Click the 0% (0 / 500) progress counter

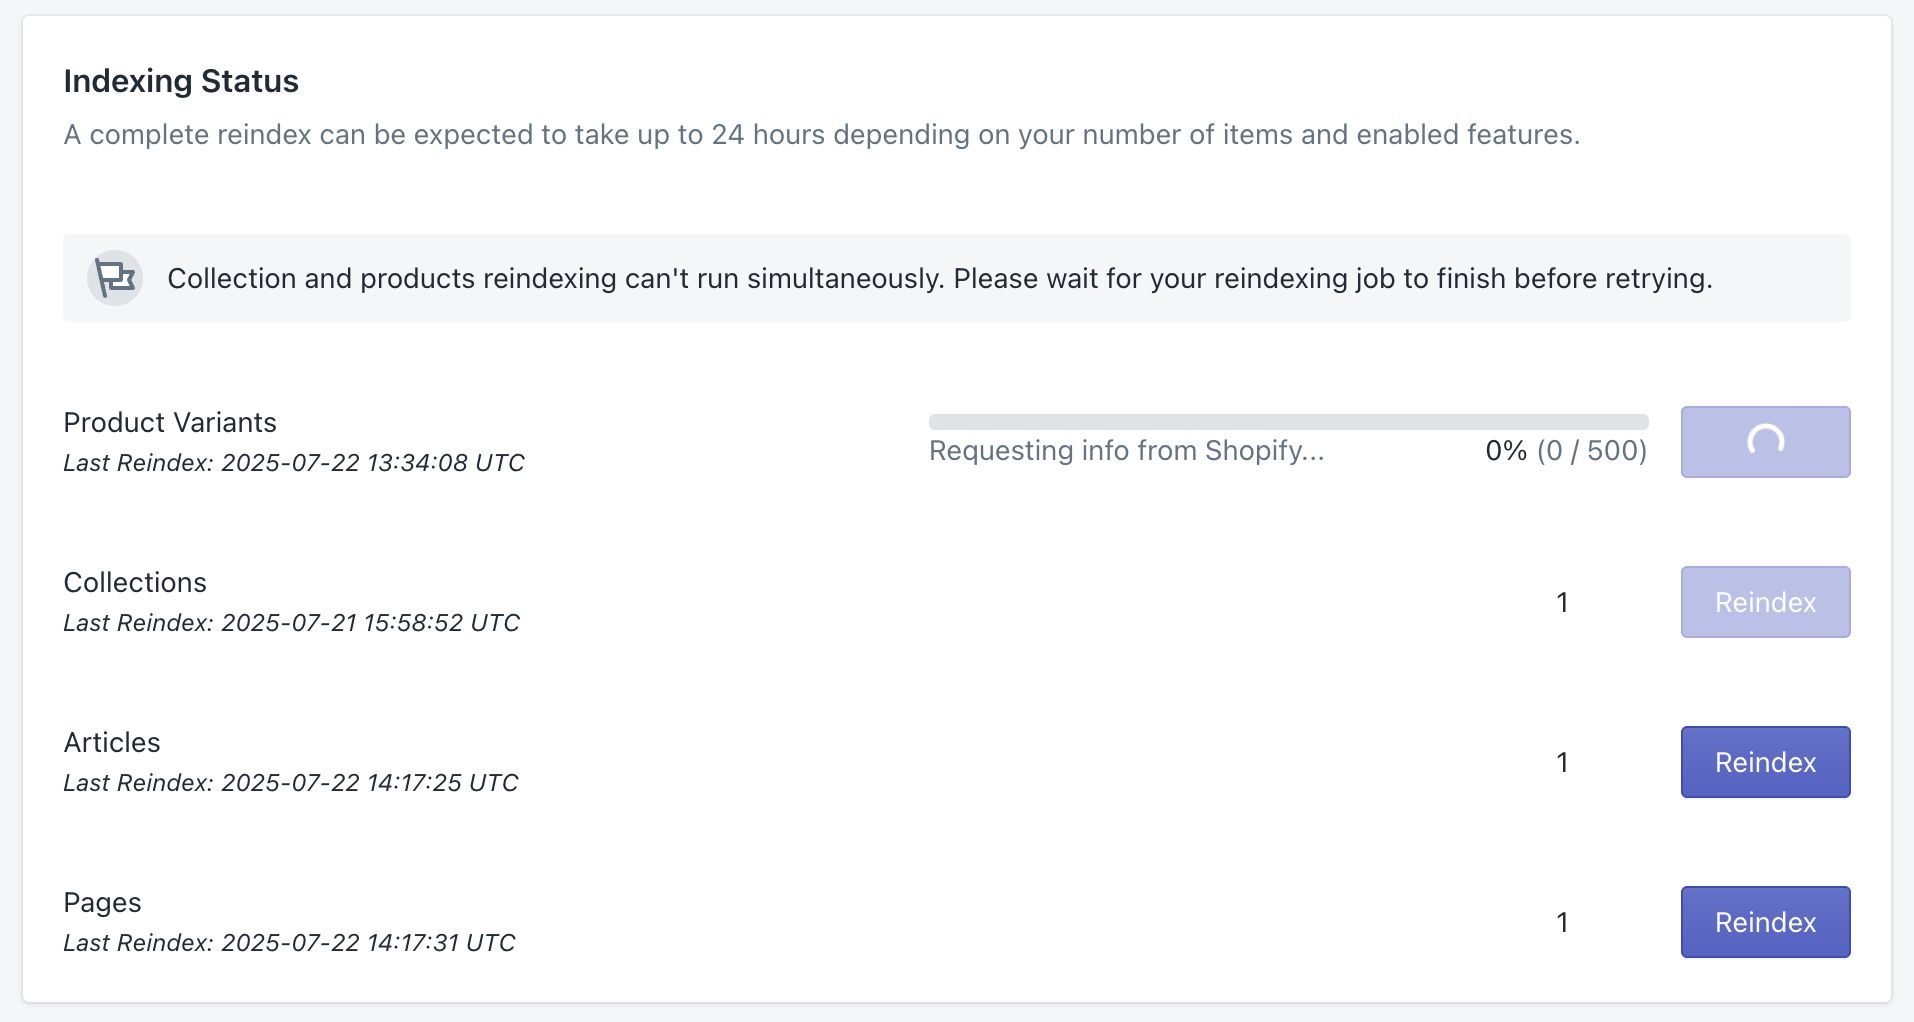pyautogui.click(x=1565, y=451)
